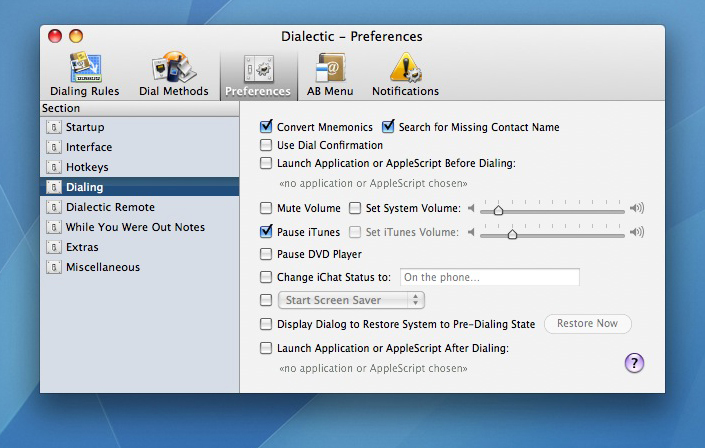
Task: Uncheck the Pause iTunes option
Action: tap(266, 232)
